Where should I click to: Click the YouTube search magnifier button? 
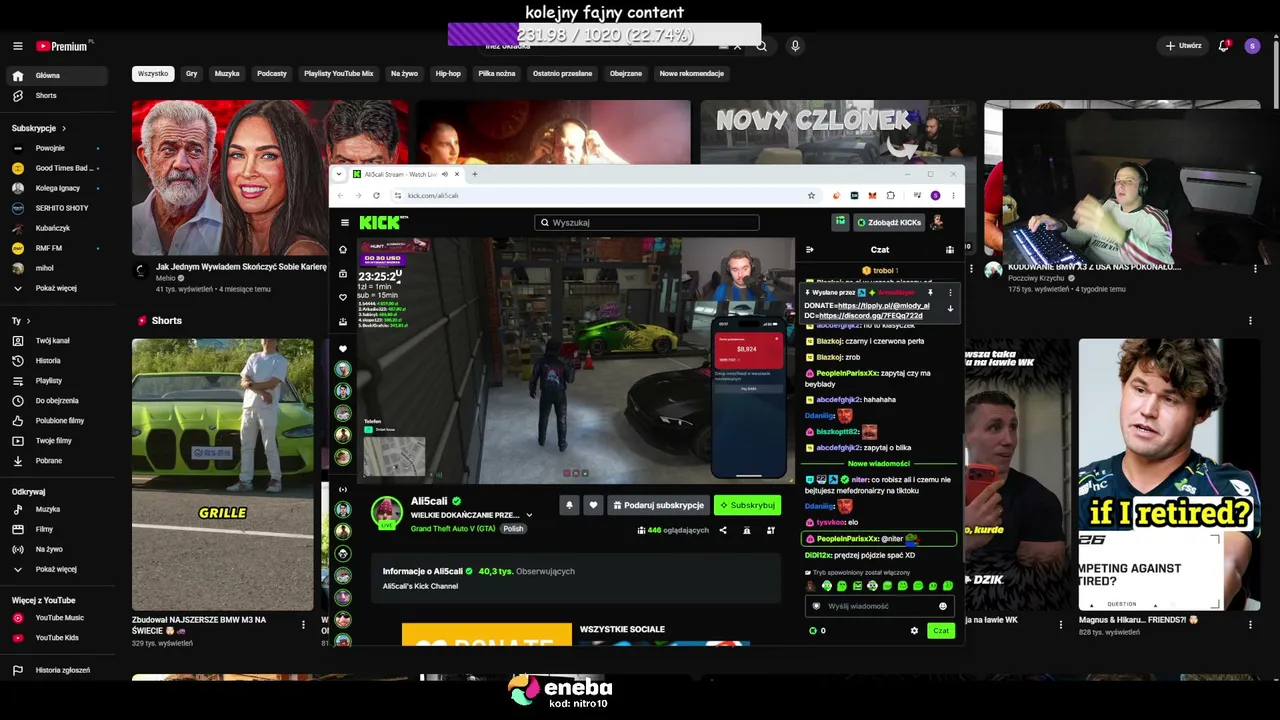tap(762, 46)
